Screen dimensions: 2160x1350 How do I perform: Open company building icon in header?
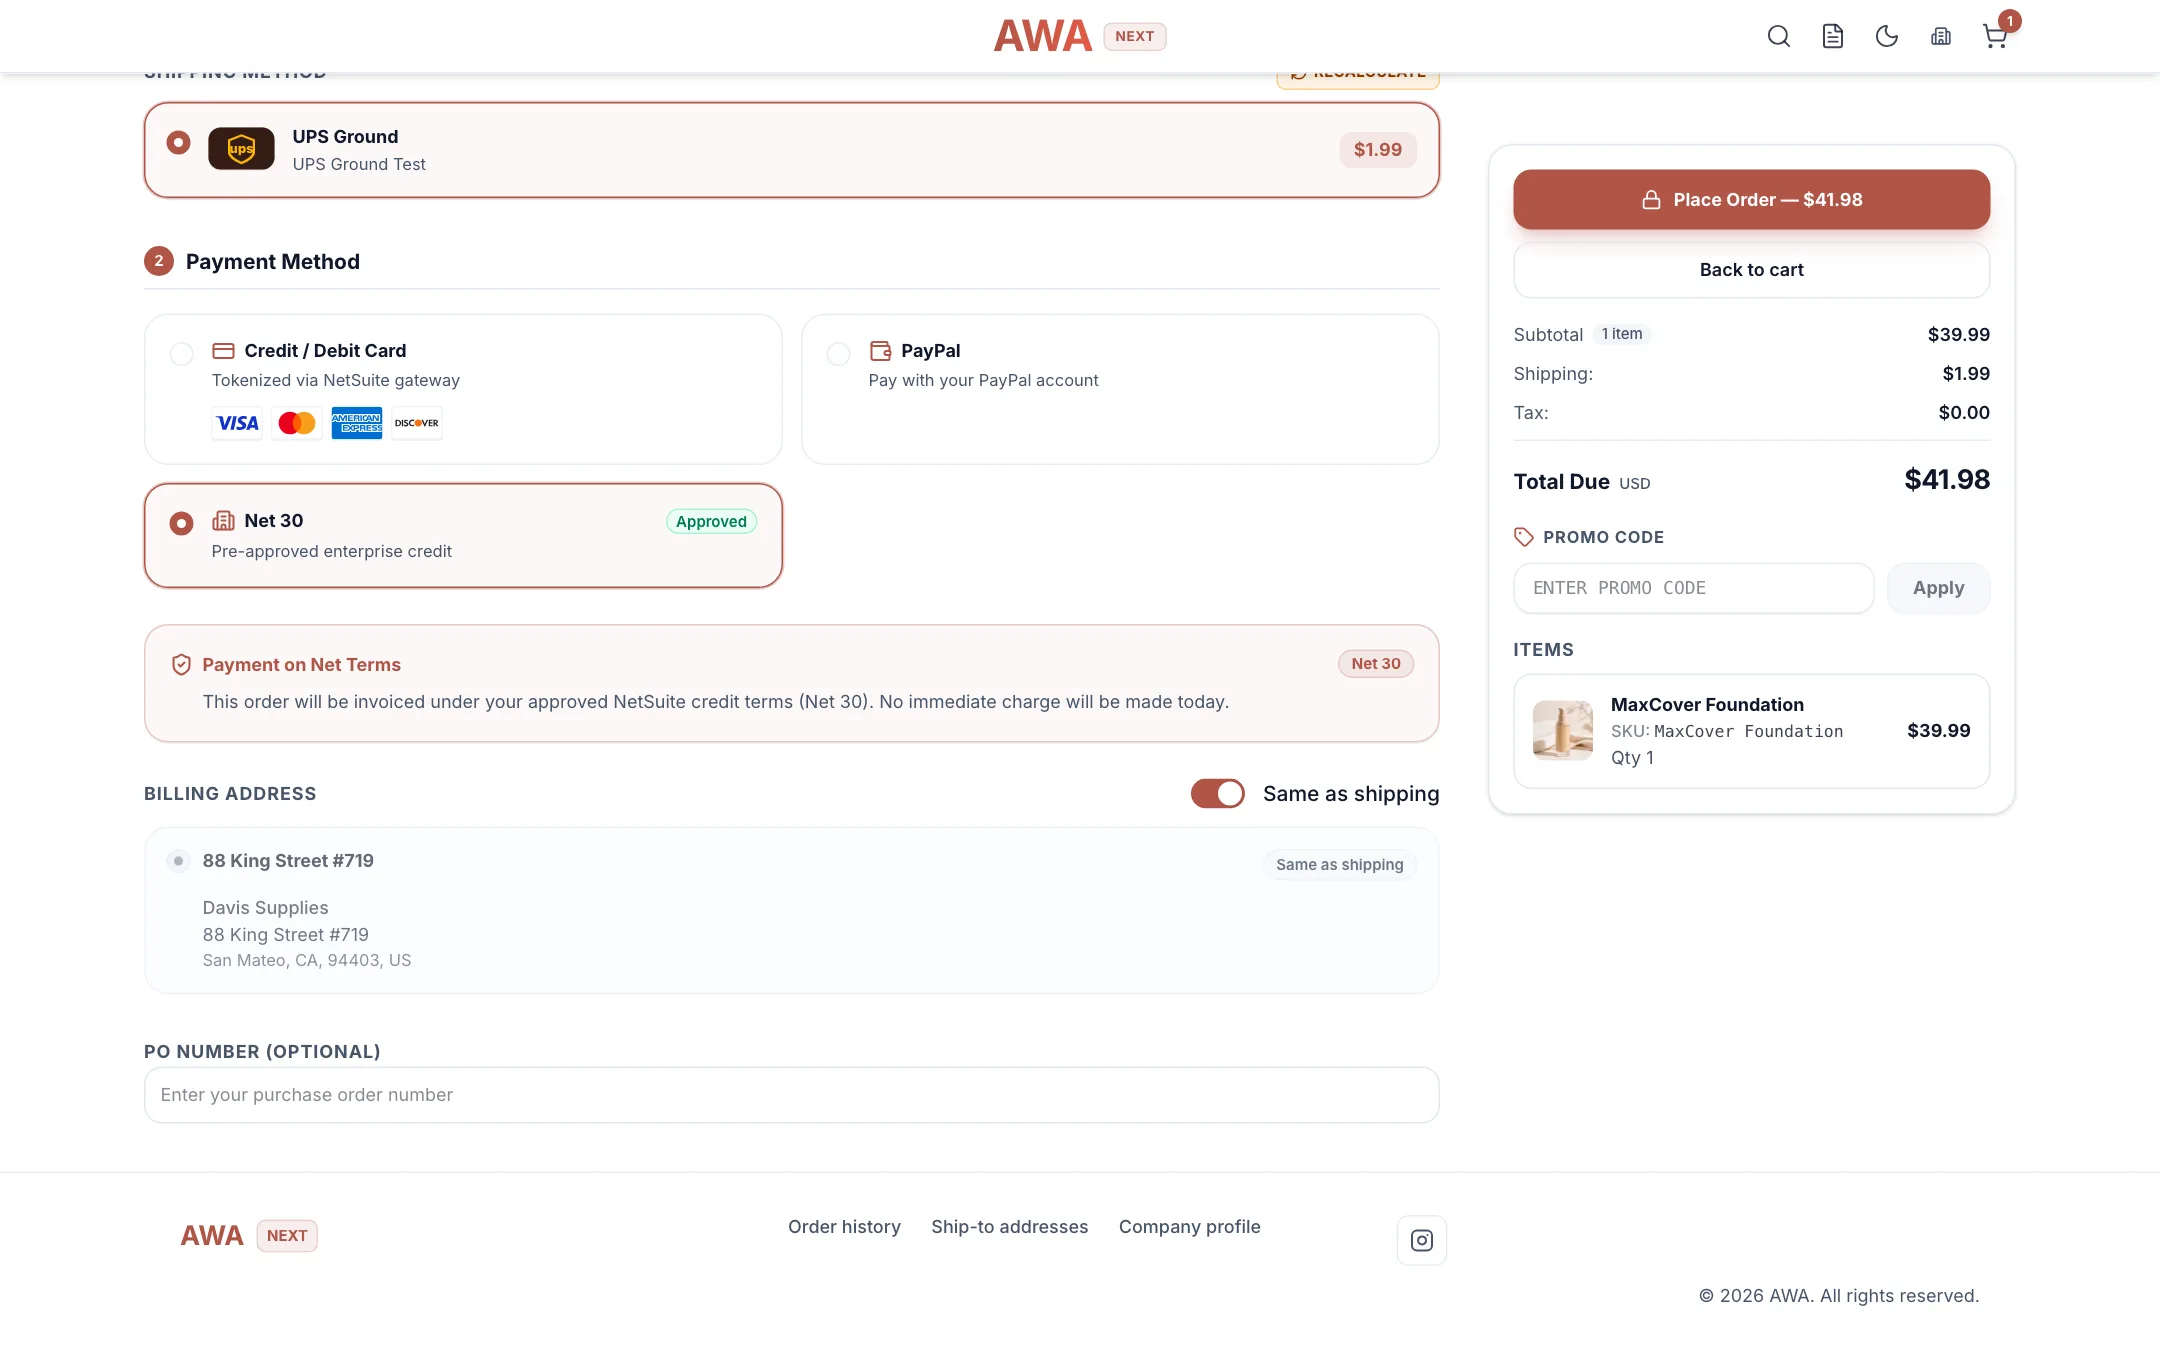pyautogui.click(x=1940, y=36)
